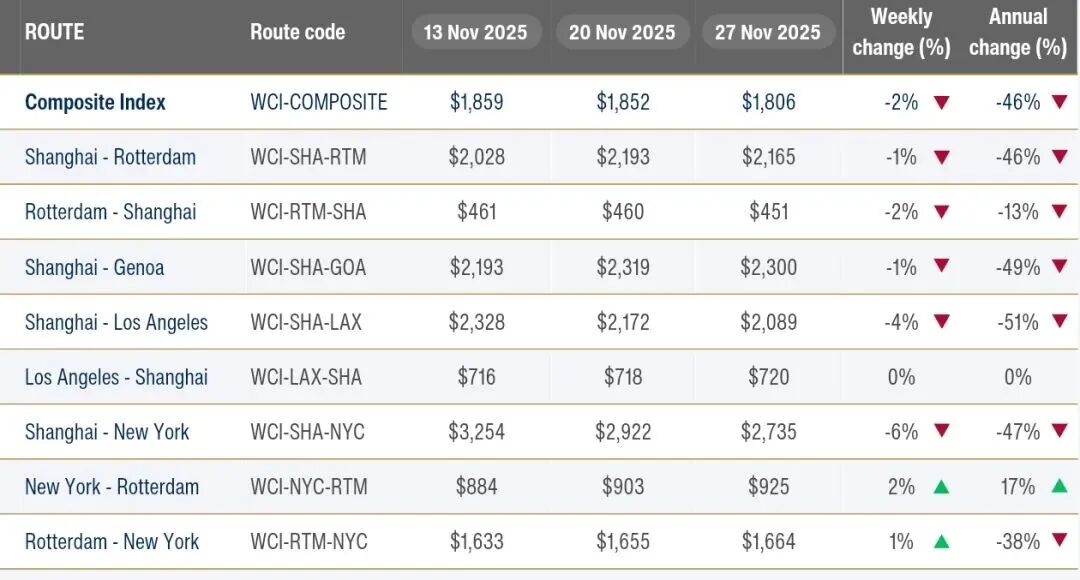Click Rotterdam - Shanghai annual down arrow
The width and height of the screenshot is (1080, 580).
coord(1059,212)
